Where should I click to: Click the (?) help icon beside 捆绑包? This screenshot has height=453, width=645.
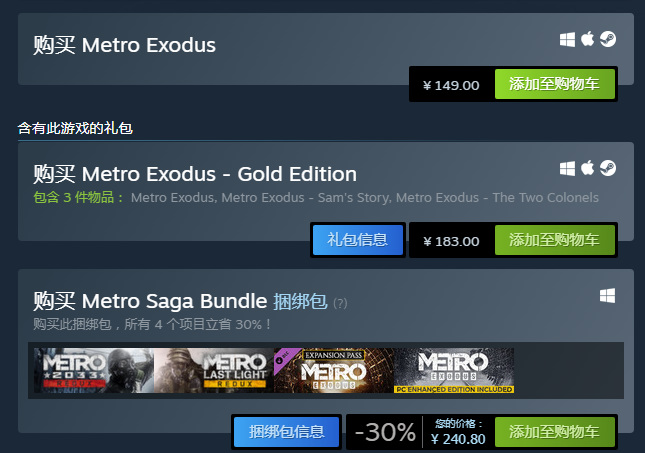coord(340,302)
